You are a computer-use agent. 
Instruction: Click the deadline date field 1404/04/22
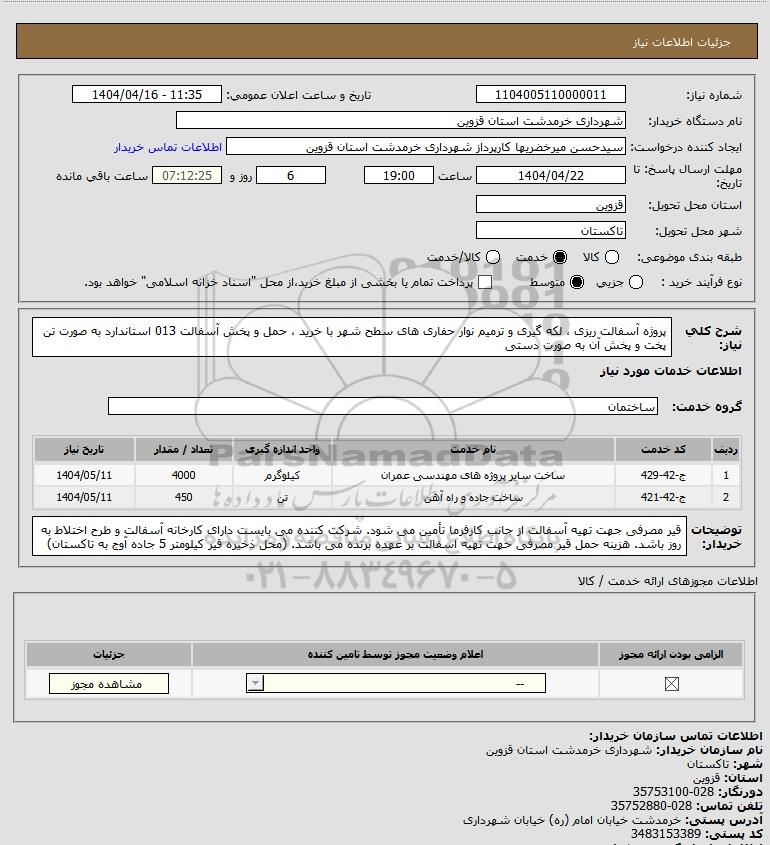[x=551, y=176]
